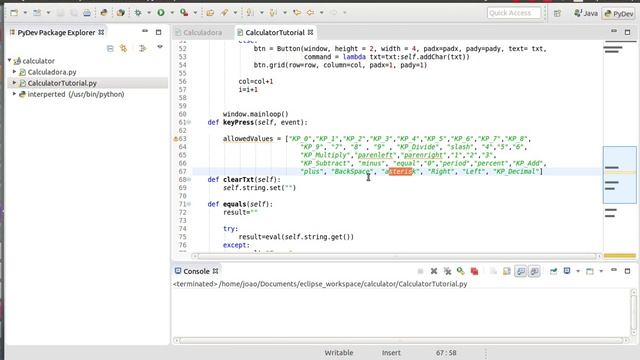Select the PyDev Package Explorer tab

pyautogui.click(x=56, y=32)
